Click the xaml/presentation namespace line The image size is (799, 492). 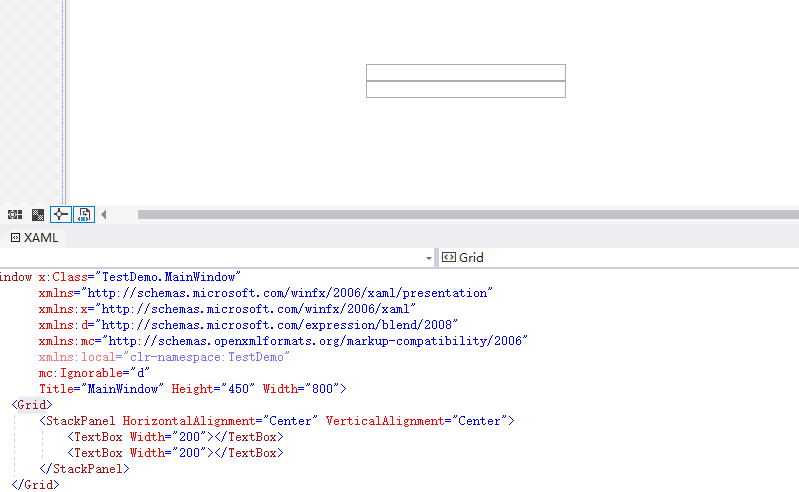point(265,293)
